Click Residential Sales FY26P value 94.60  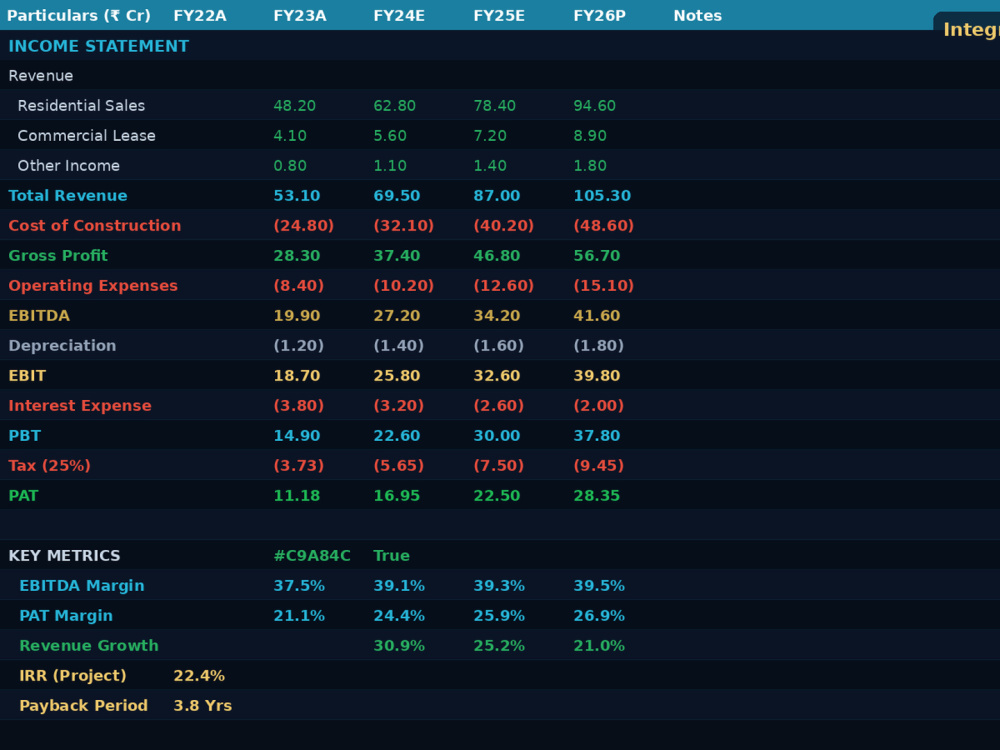click(594, 106)
